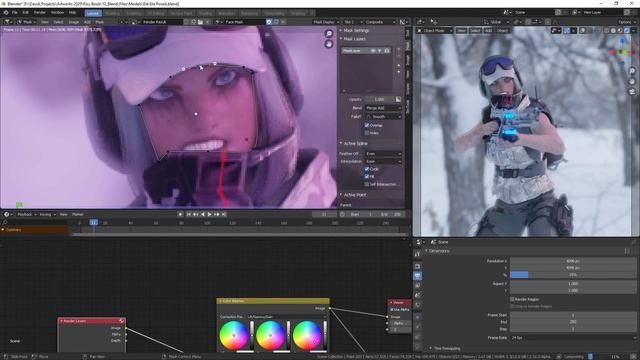
Task: Toggle MaskLayer lock icon
Action: (x=387, y=51)
